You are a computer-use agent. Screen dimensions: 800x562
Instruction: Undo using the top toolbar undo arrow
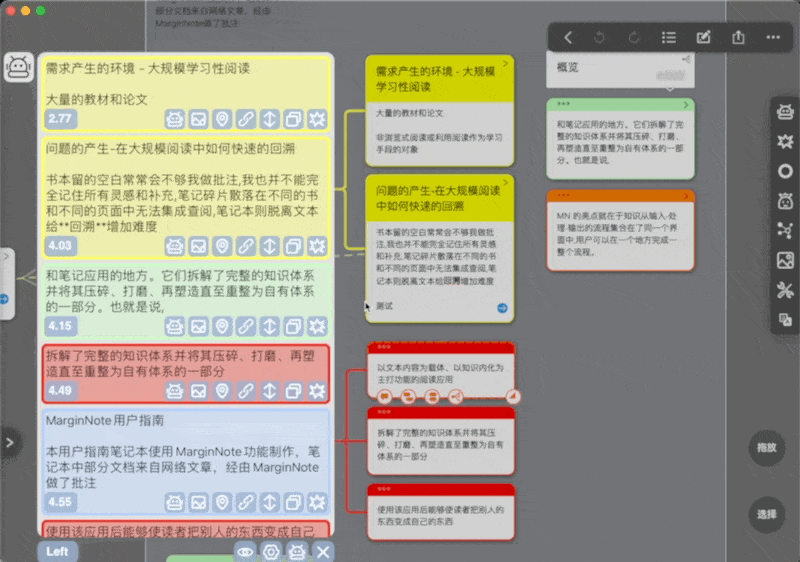[599, 37]
